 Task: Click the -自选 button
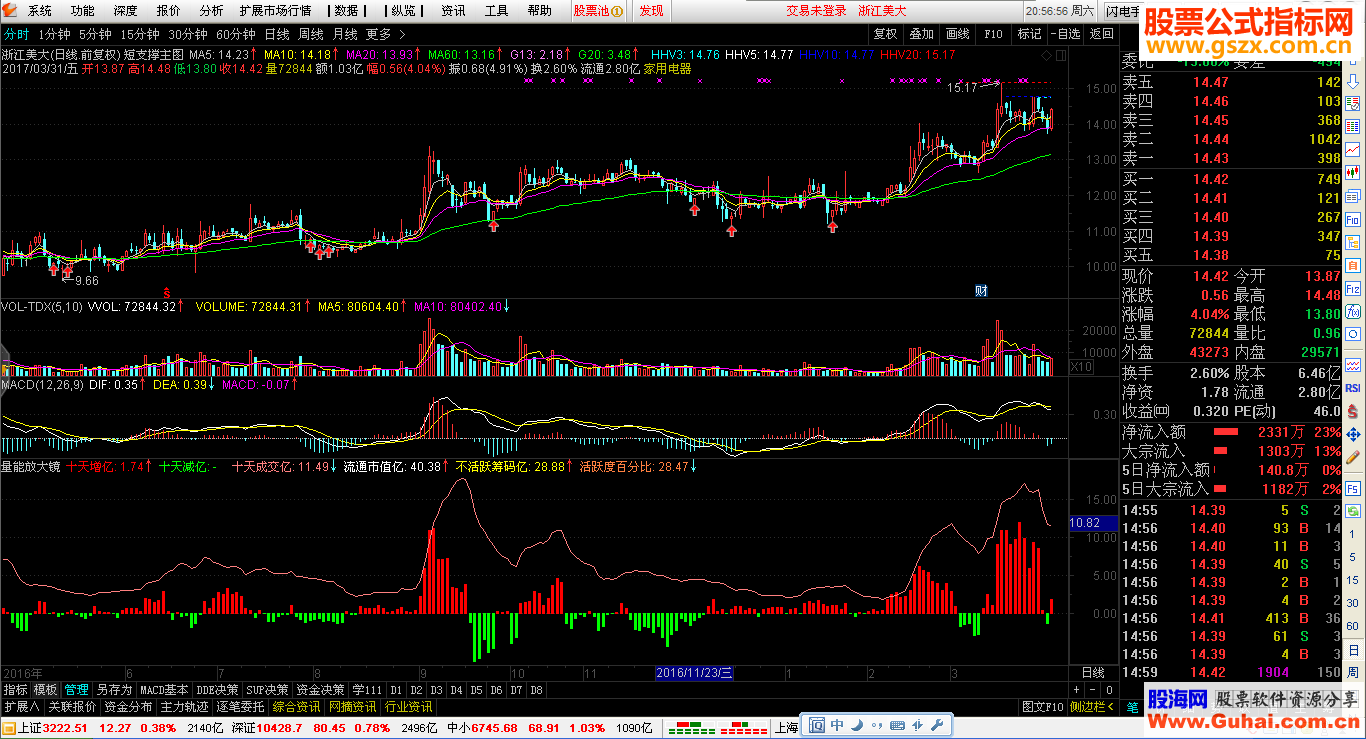[1066, 33]
